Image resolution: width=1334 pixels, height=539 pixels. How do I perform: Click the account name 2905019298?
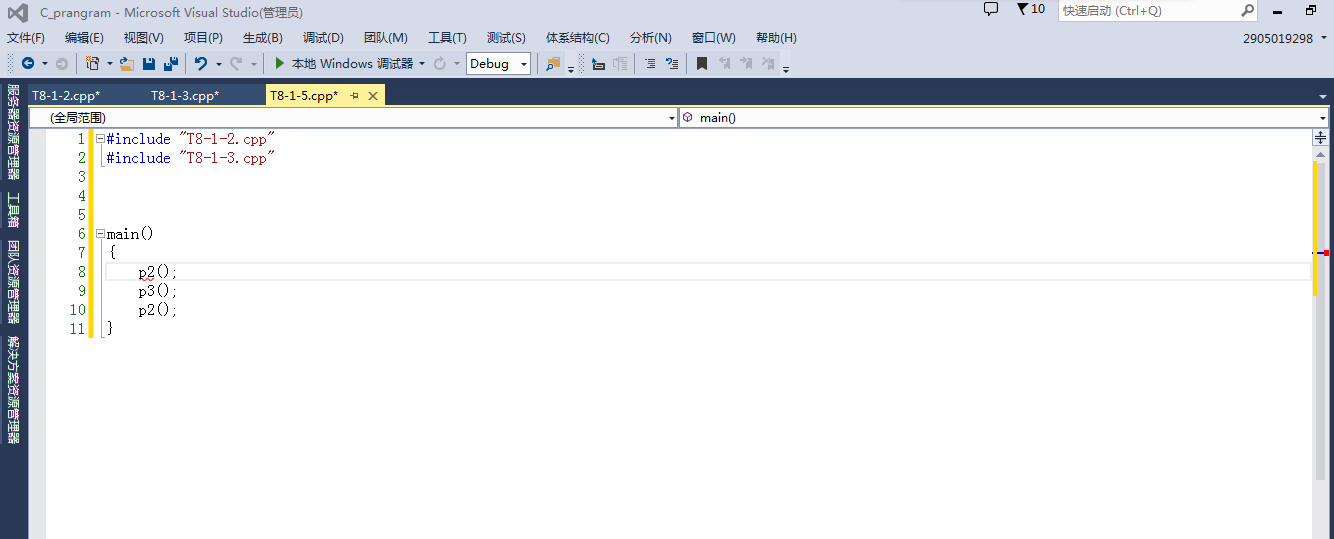(1277, 38)
